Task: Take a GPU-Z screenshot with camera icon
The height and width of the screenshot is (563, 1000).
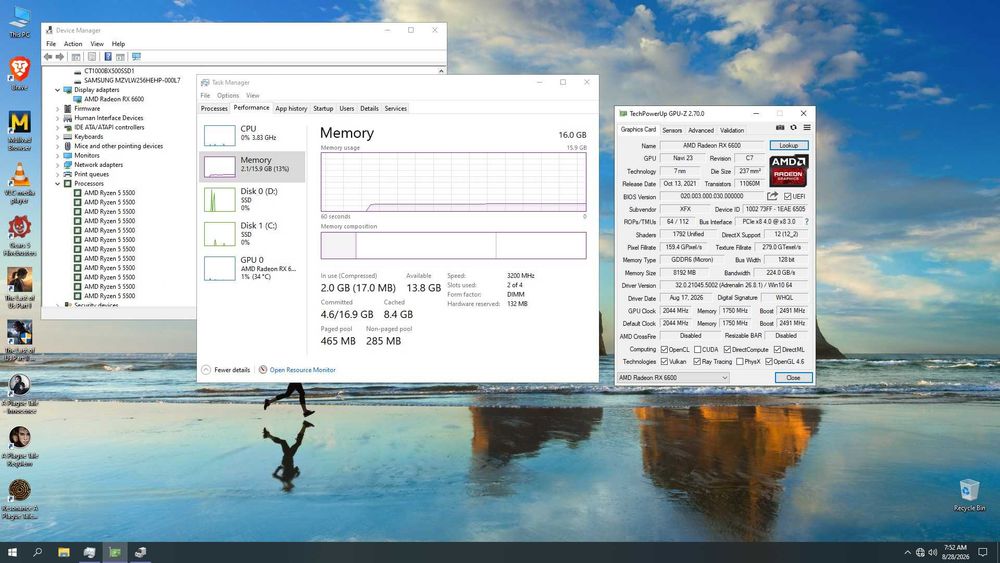Action: coord(779,128)
